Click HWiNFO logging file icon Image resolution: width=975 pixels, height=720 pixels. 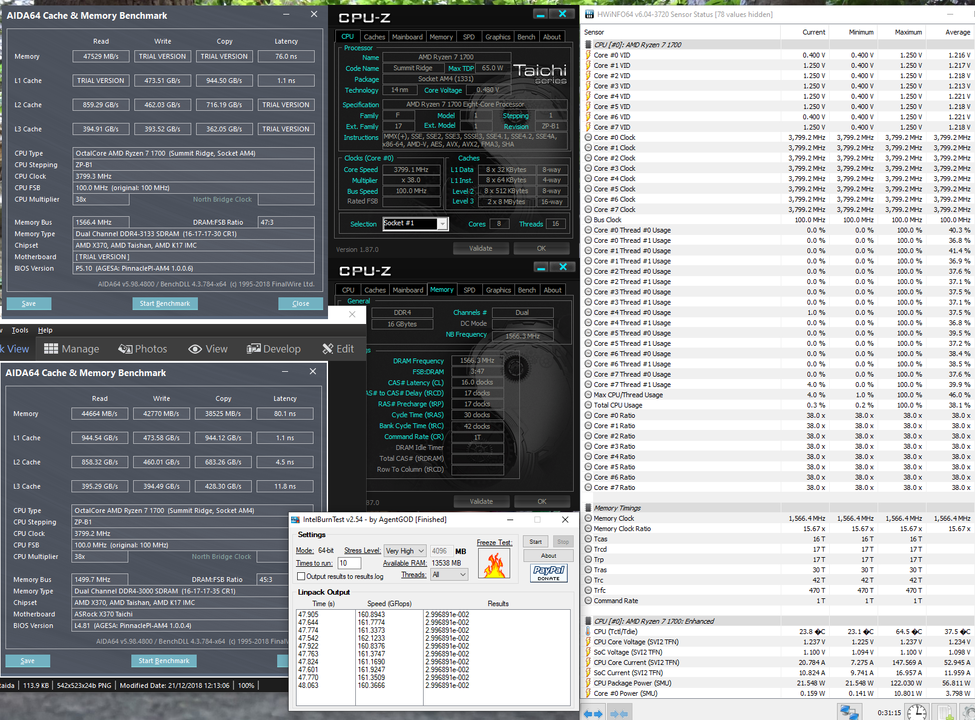point(945,713)
